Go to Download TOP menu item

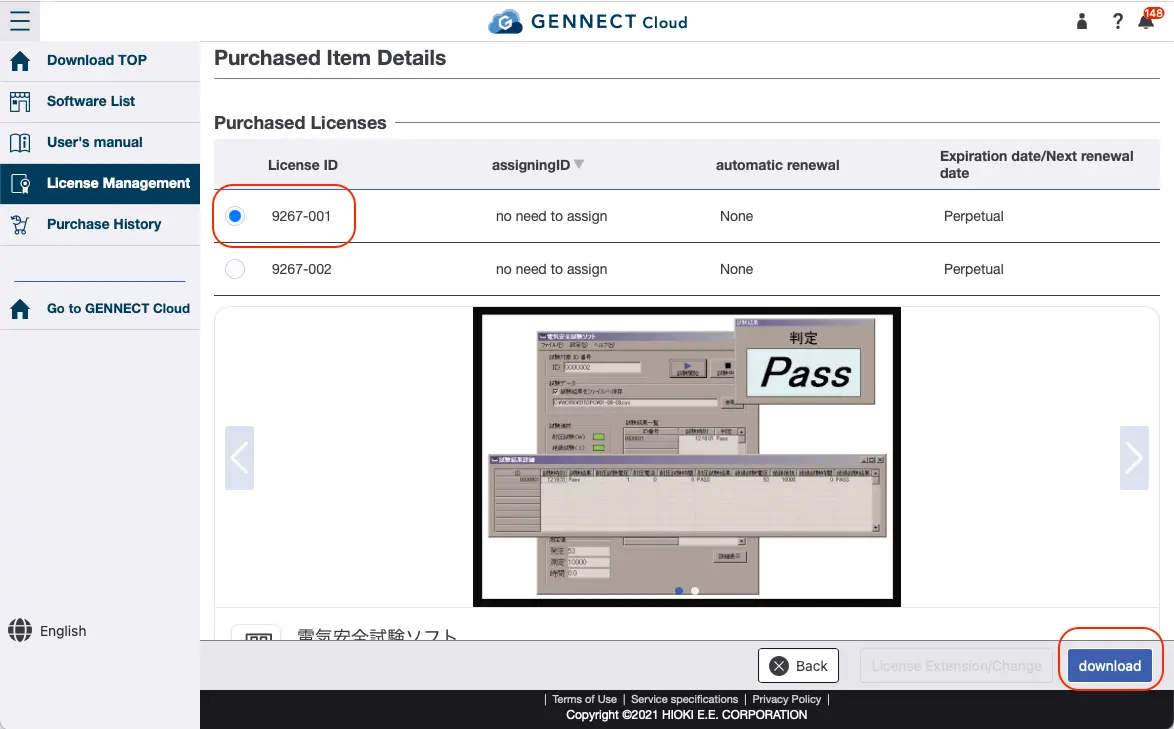(x=100, y=61)
